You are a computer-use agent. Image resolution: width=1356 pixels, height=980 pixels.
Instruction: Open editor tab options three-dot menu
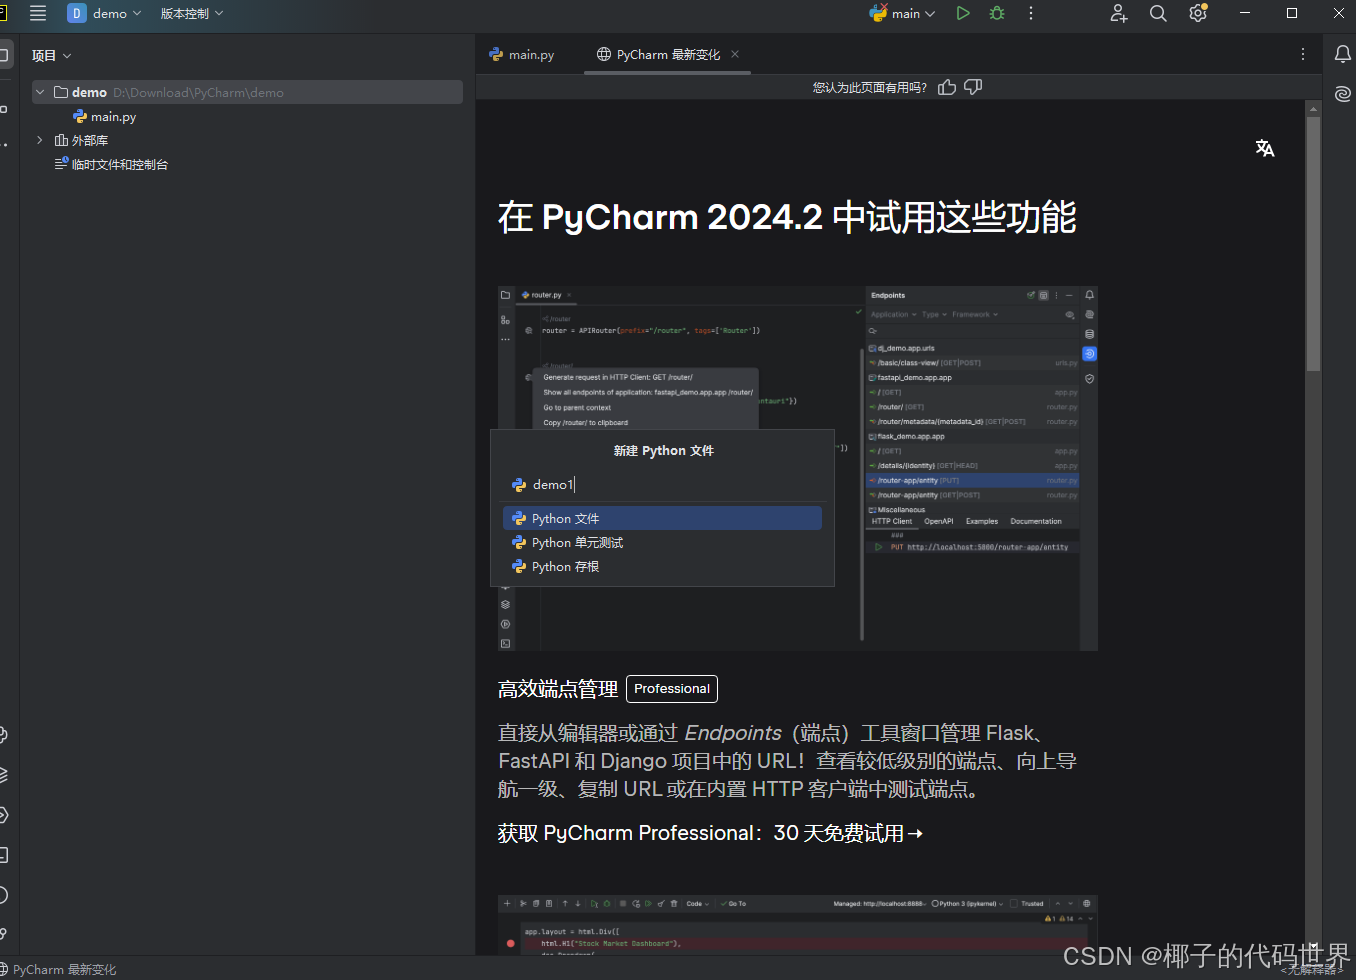pos(1303,54)
